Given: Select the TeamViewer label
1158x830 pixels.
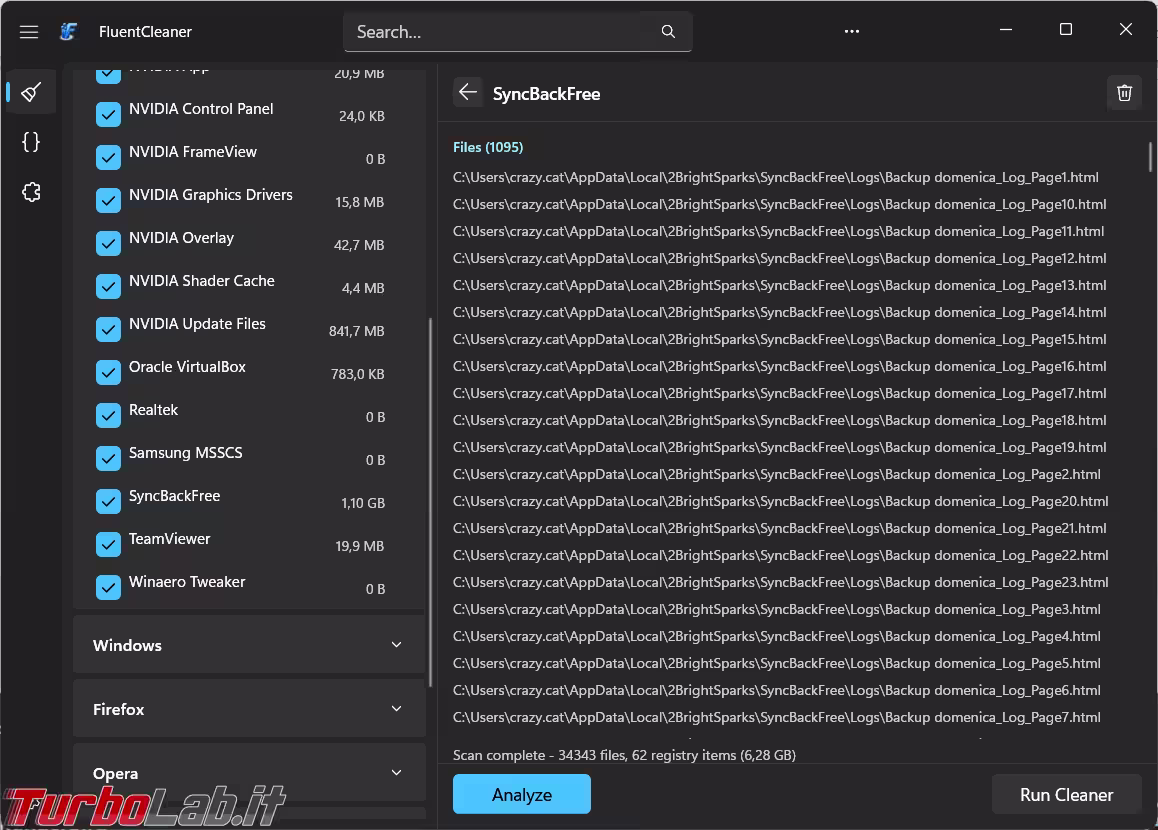Looking at the screenshot, I should [x=169, y=538].
